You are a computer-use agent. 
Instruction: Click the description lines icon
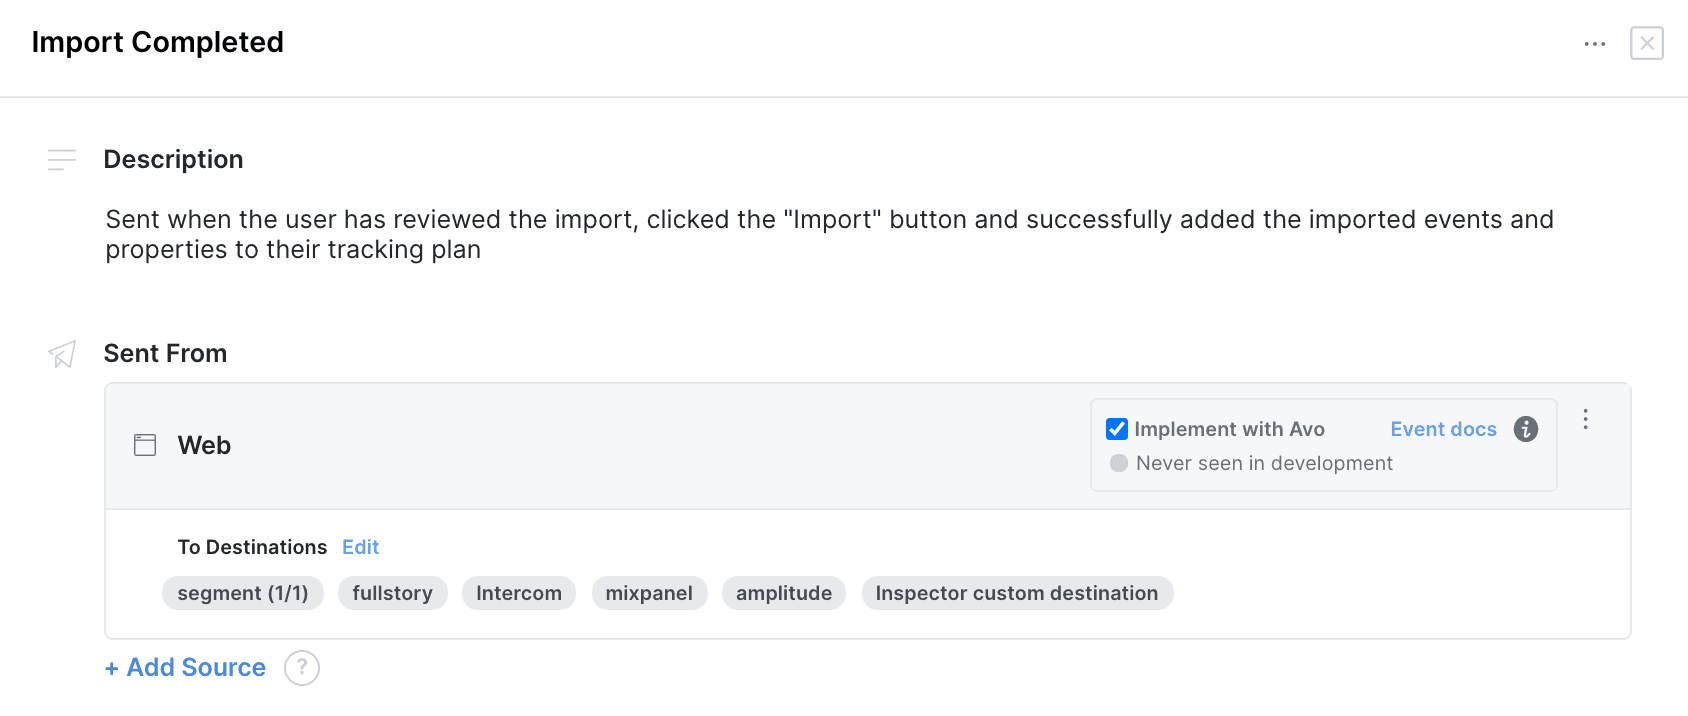click(x=61, y=160)
